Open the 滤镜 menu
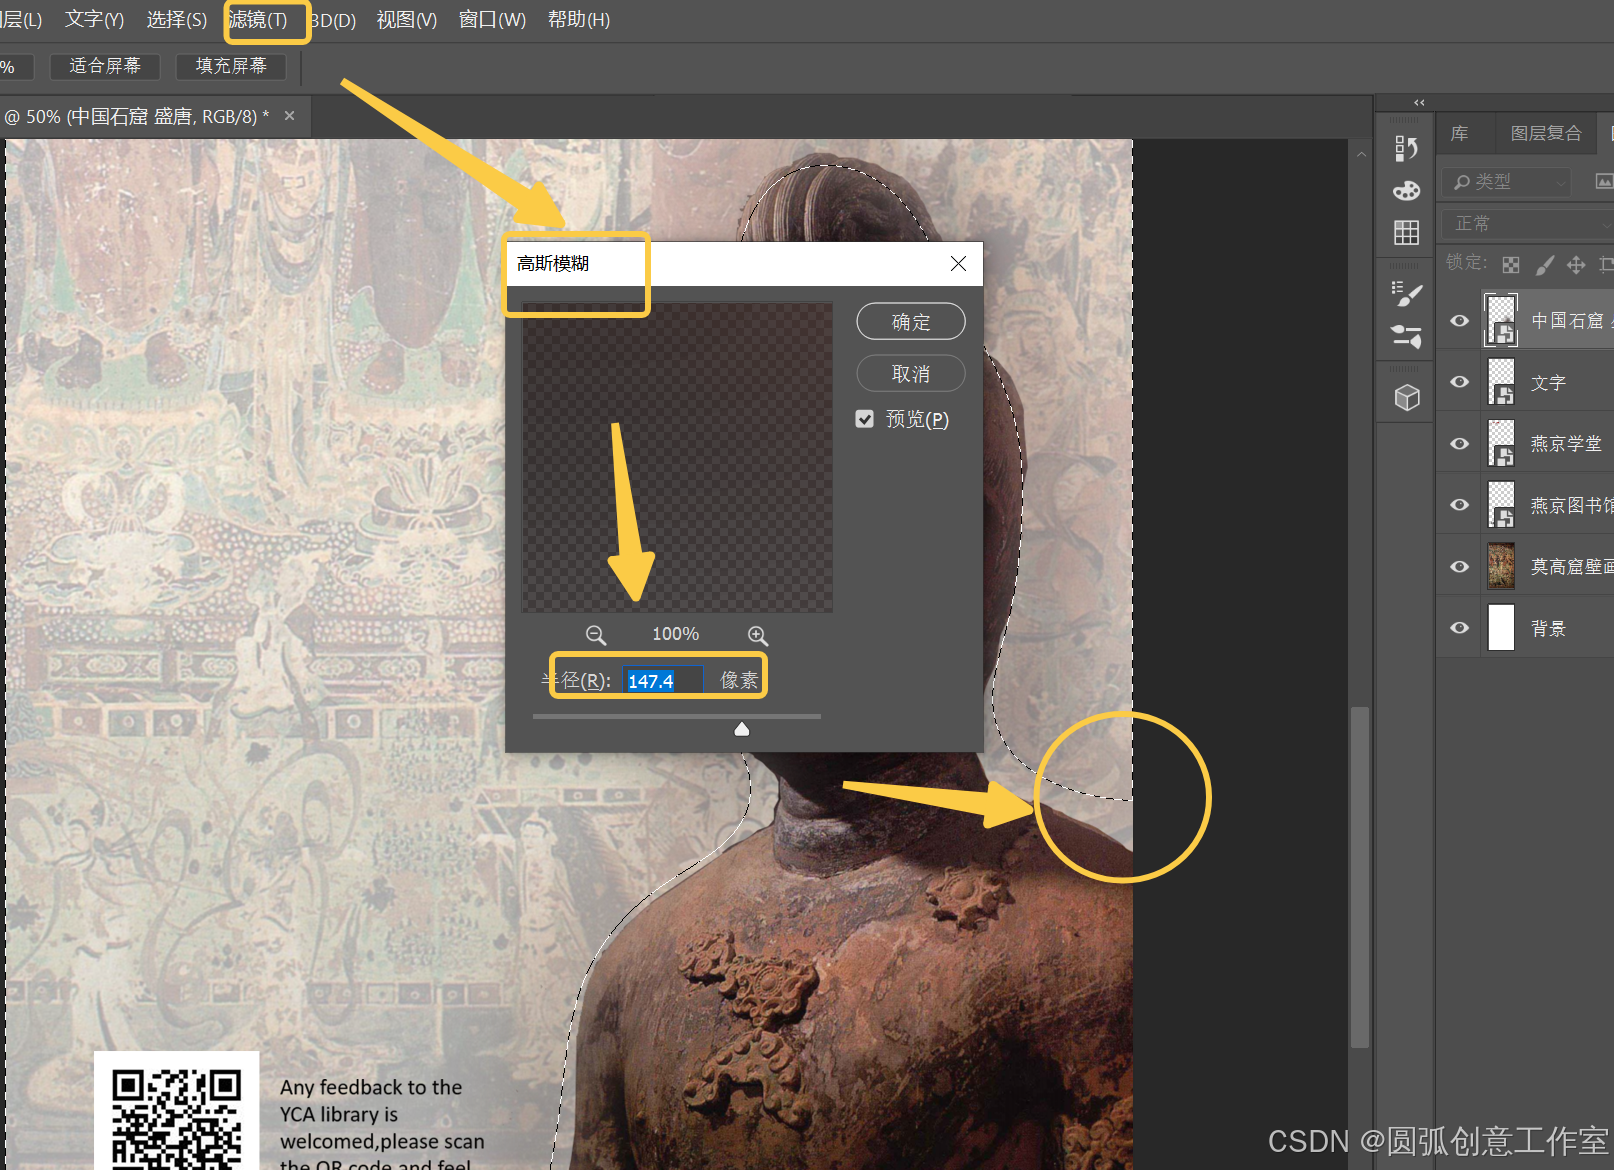The image size is (1614, 1170). [x=258, y=20]
